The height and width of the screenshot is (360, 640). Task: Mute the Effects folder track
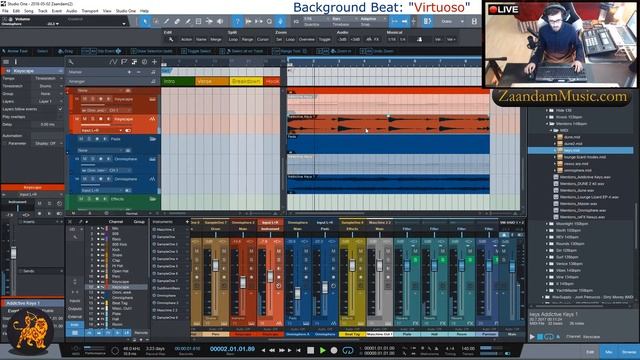coord(81,199)
